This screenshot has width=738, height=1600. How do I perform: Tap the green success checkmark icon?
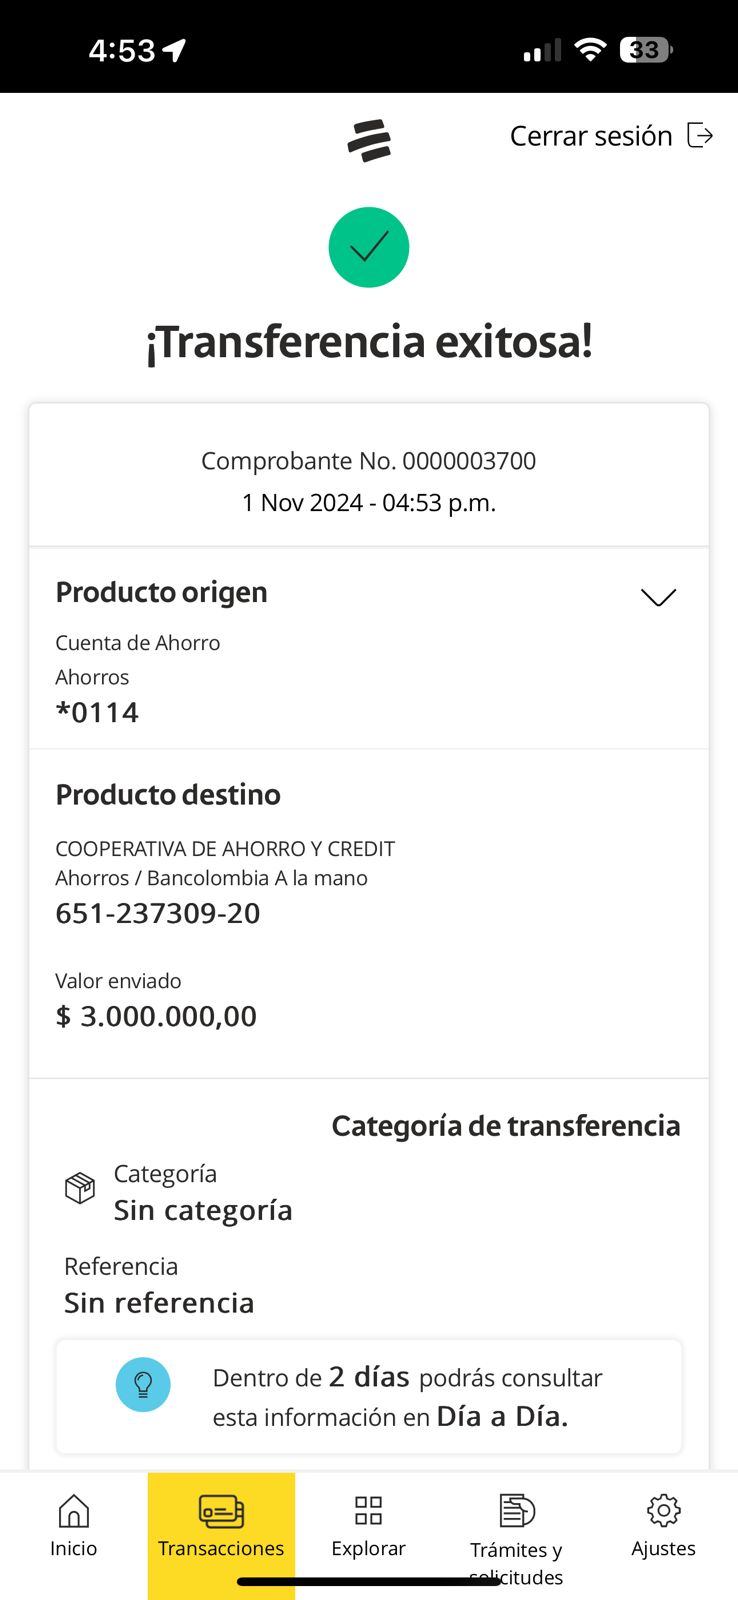coord(369,247)
